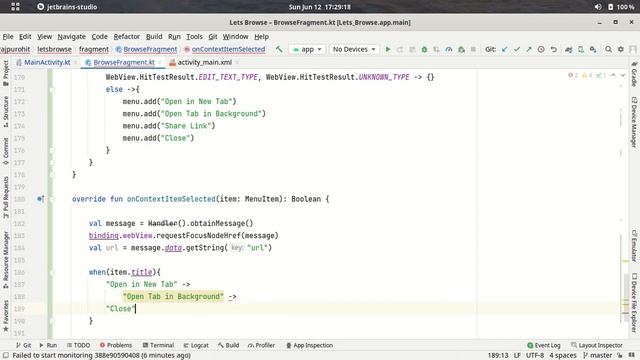
Task: Click the BrowseFragment breadcrumb
Action: (x=147, y=49)
